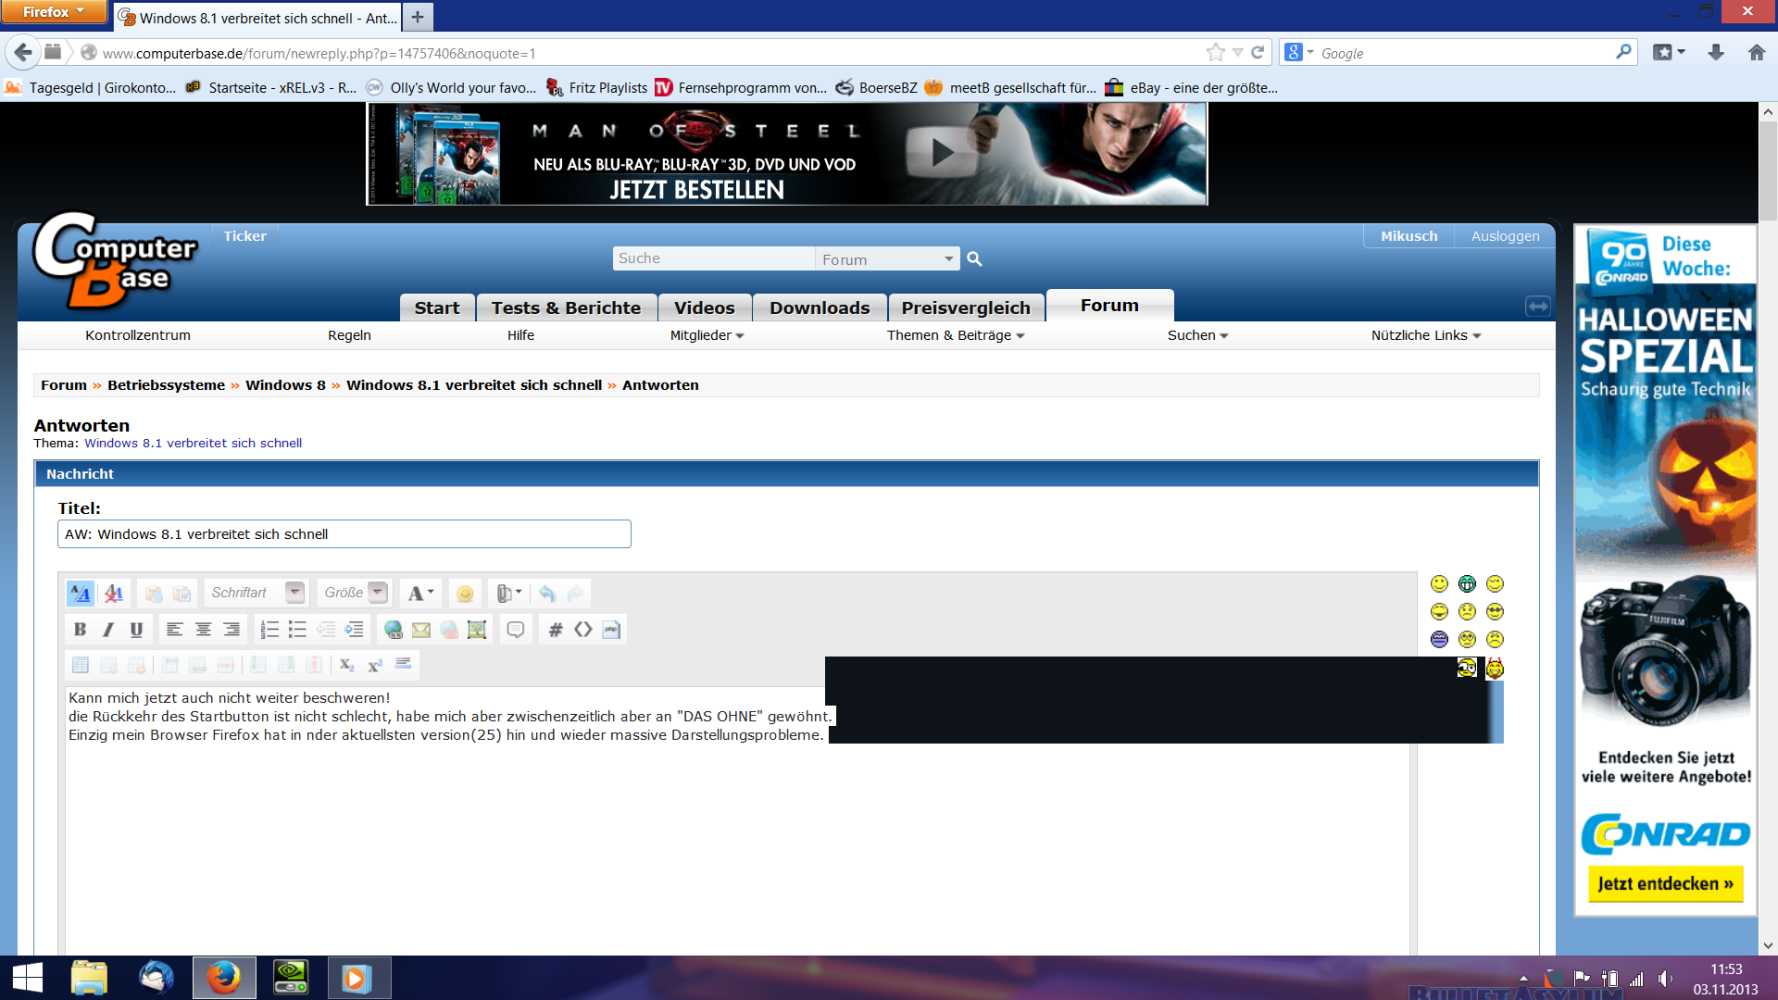
Task: Open the attachment paperclip menu
Action: (509, 593)
